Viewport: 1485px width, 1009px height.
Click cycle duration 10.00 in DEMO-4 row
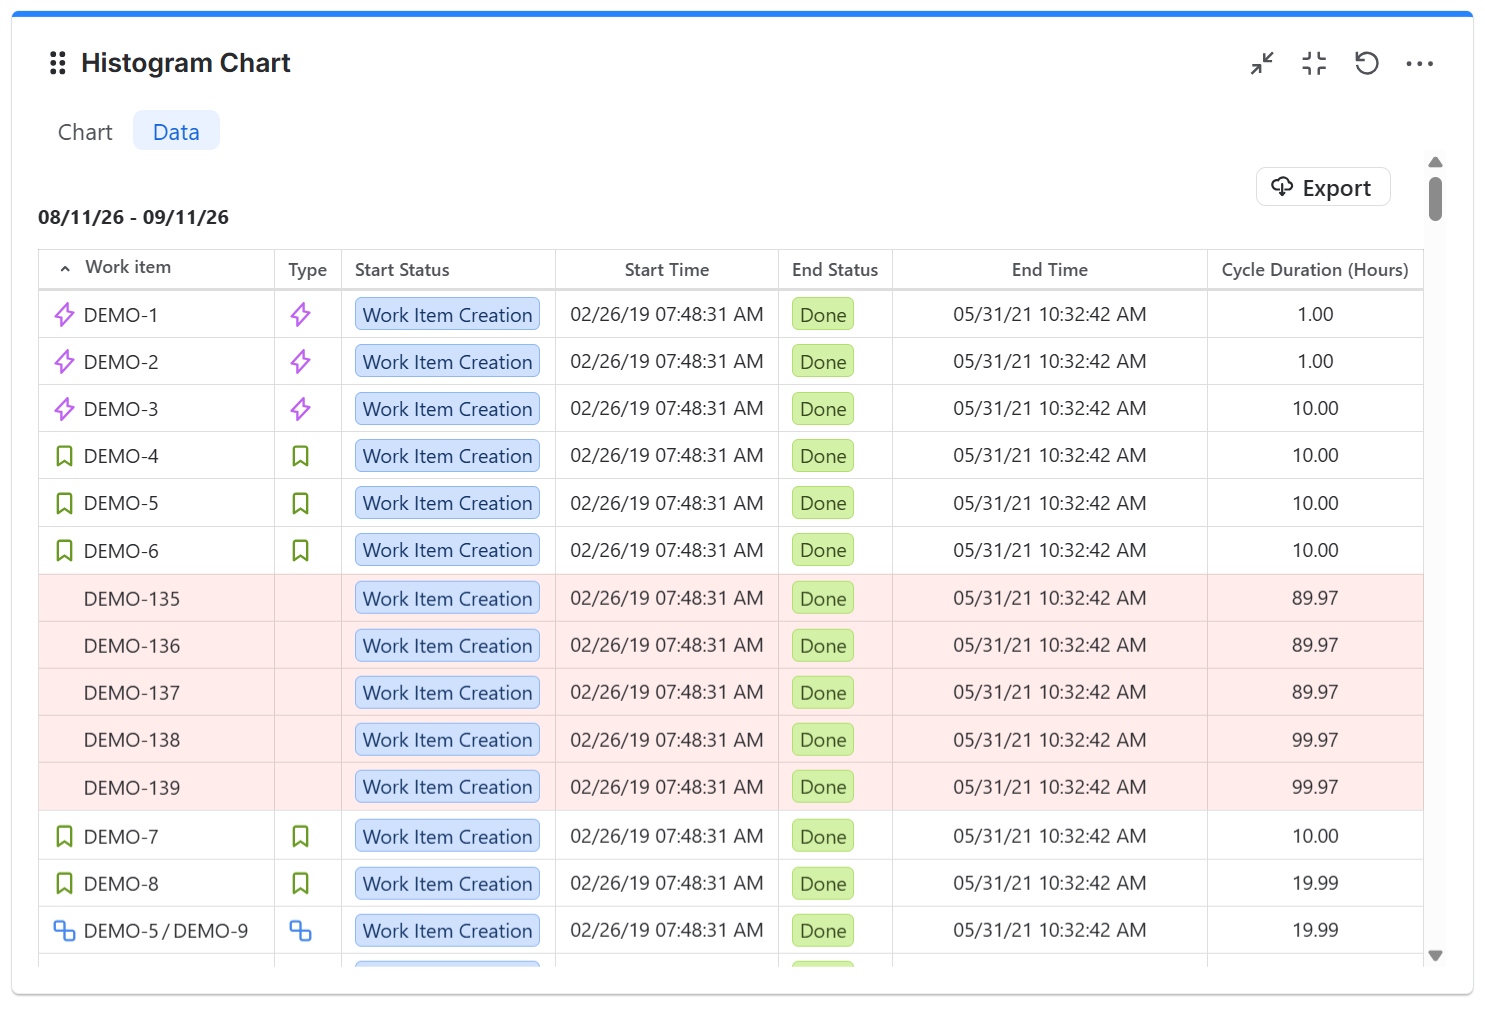click(x=1315, y=455)
